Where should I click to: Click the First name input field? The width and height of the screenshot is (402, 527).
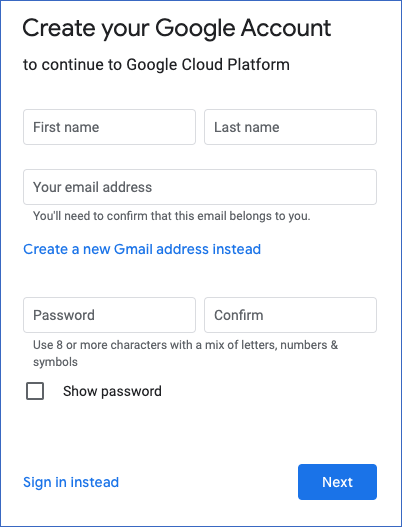109,127
